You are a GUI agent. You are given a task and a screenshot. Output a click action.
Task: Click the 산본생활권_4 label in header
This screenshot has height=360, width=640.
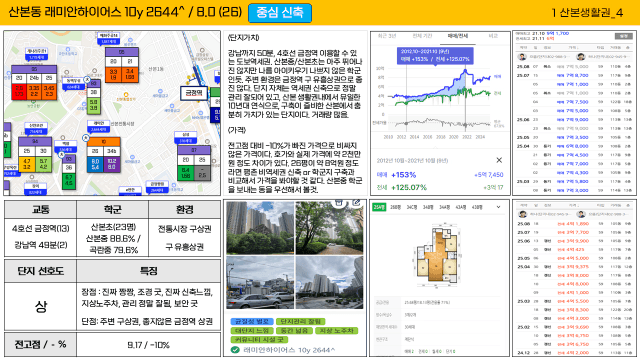pyautogui.click(x=587, y=13)
